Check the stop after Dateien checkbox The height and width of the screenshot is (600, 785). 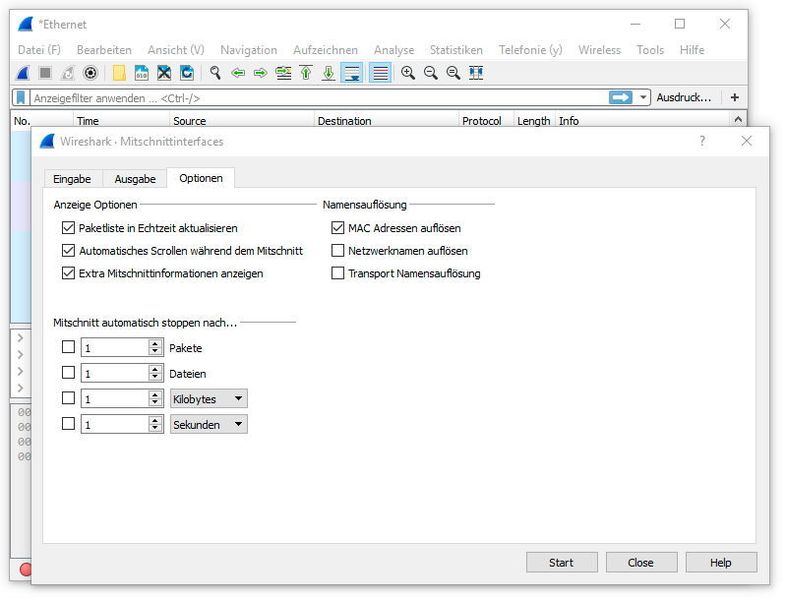point(68,373)
